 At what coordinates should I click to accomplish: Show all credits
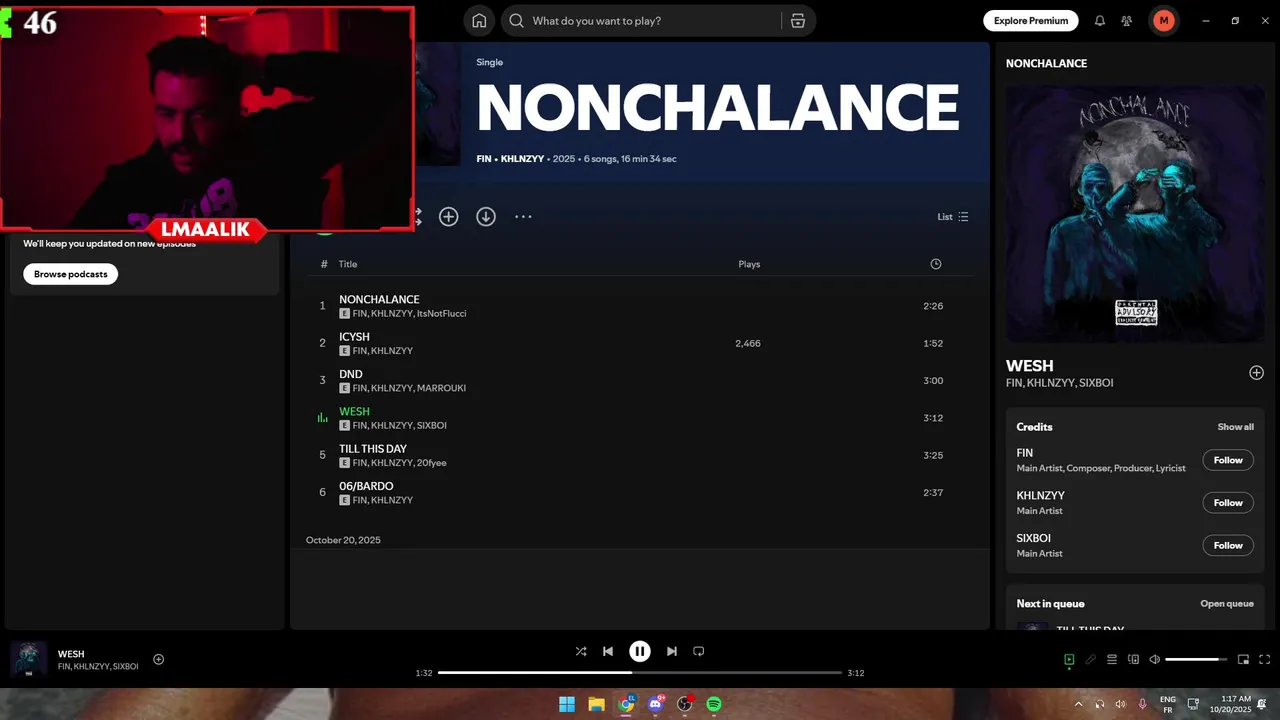point(1235,427)
